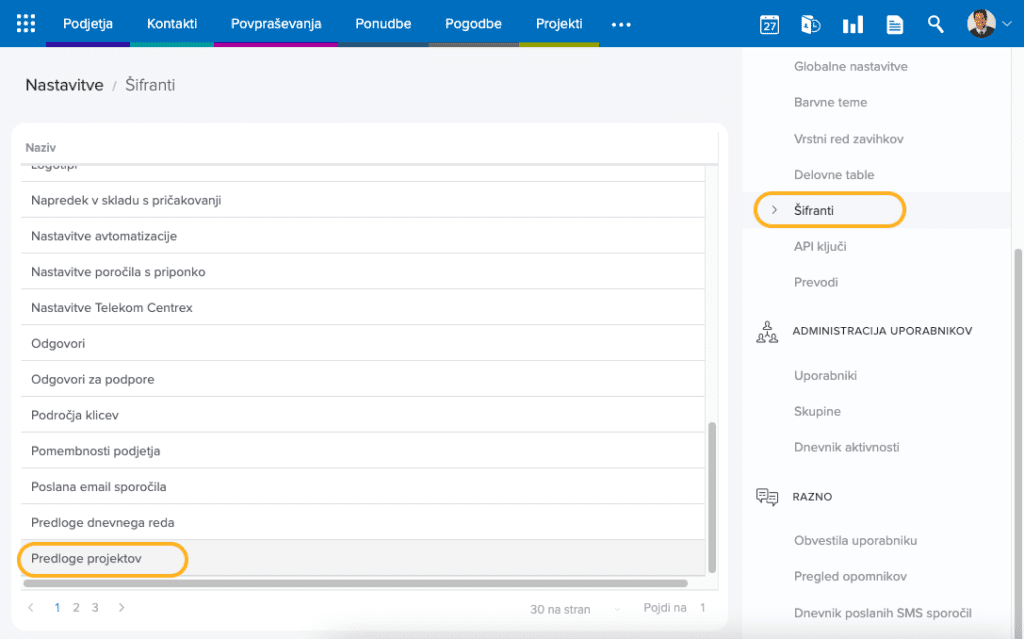Go to page 2 of the list

(x=76, y=607)
